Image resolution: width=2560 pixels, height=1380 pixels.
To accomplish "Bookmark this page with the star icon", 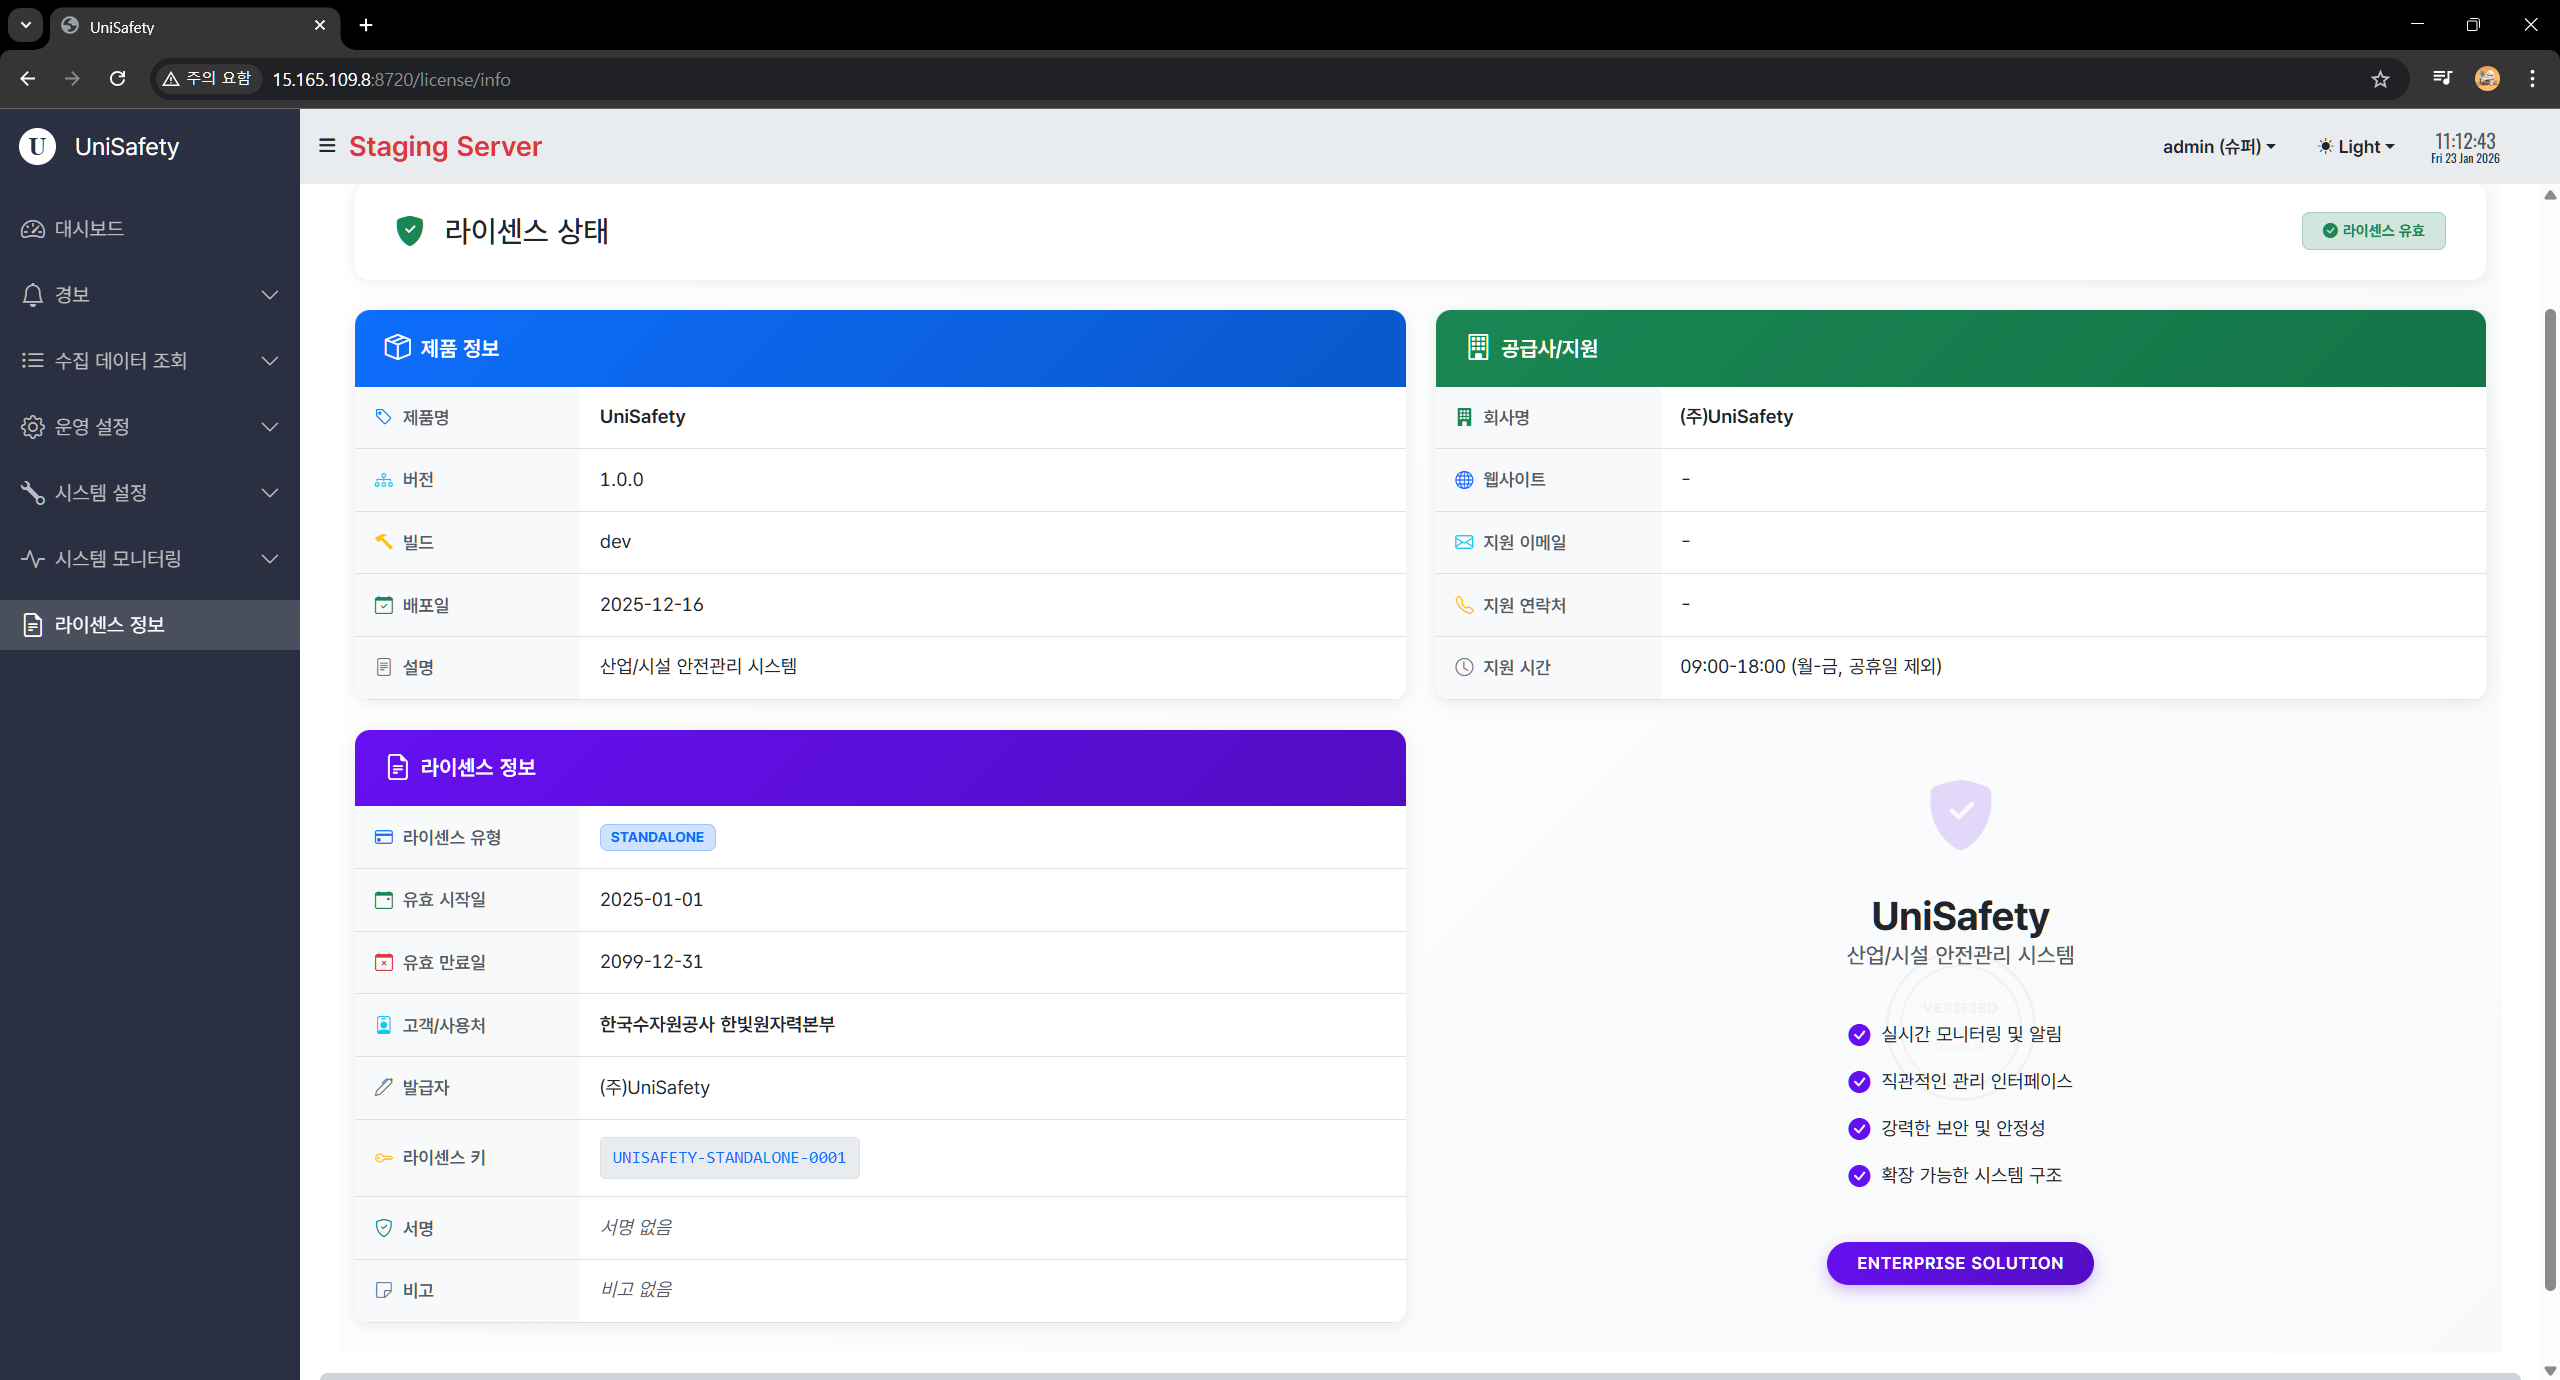I will click(2380, 79).
